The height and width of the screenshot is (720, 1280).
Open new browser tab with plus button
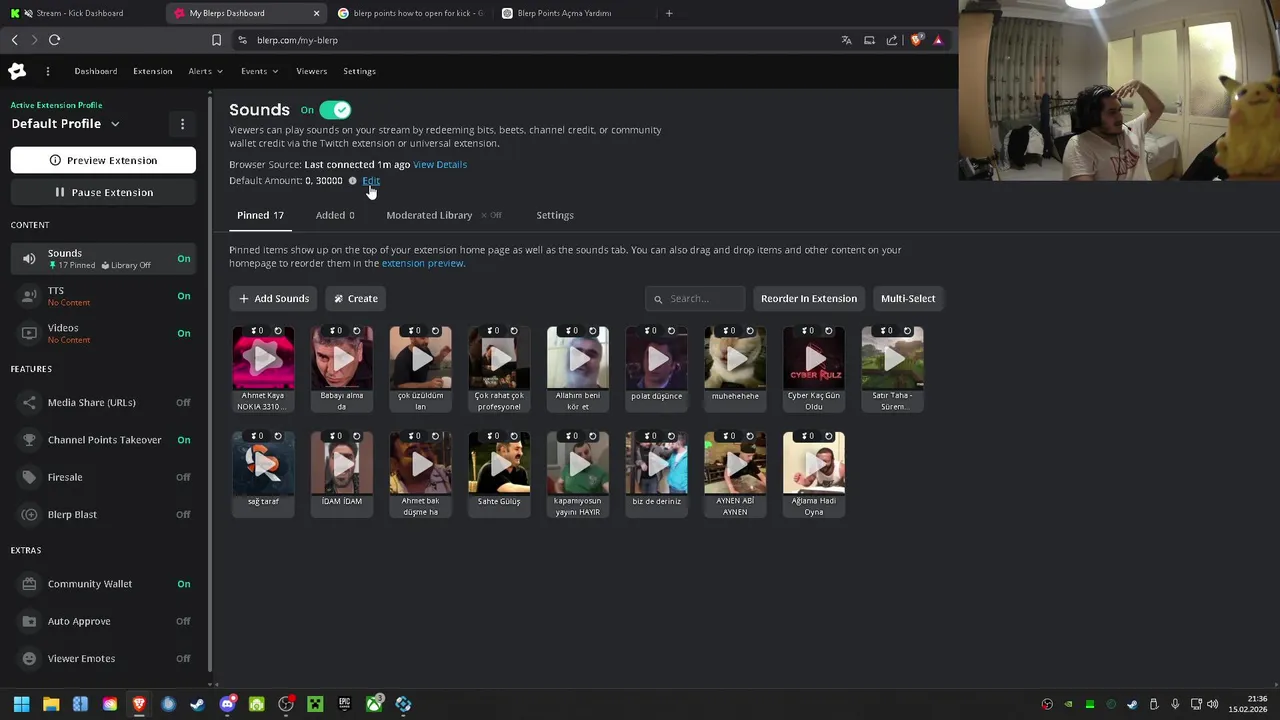click(x=669, y=13)
